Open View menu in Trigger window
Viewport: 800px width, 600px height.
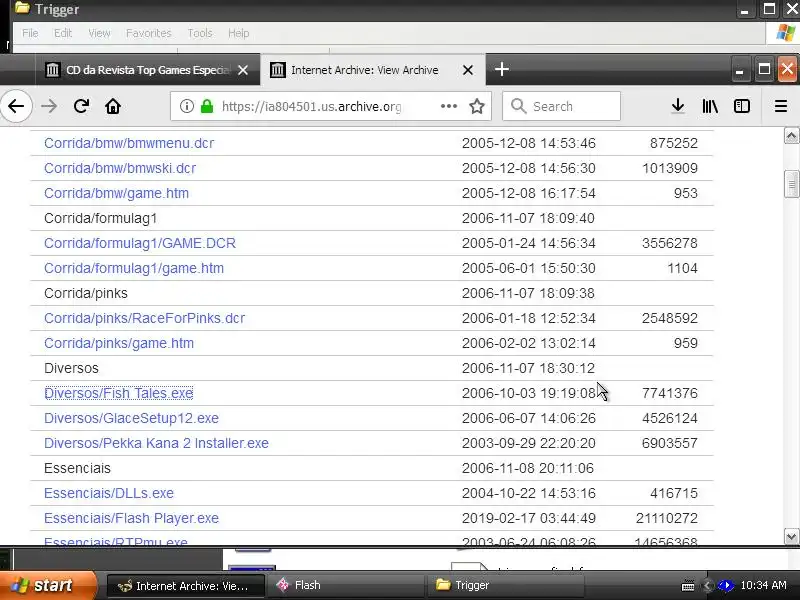coord(99,33)
